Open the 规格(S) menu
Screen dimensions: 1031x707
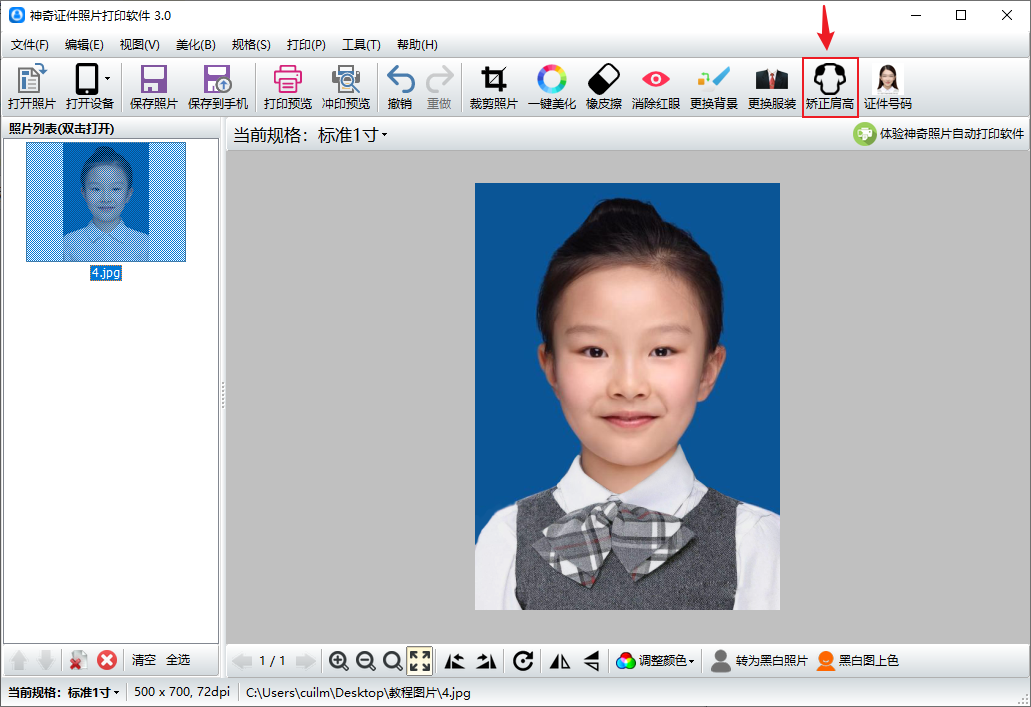coord(250,45)
